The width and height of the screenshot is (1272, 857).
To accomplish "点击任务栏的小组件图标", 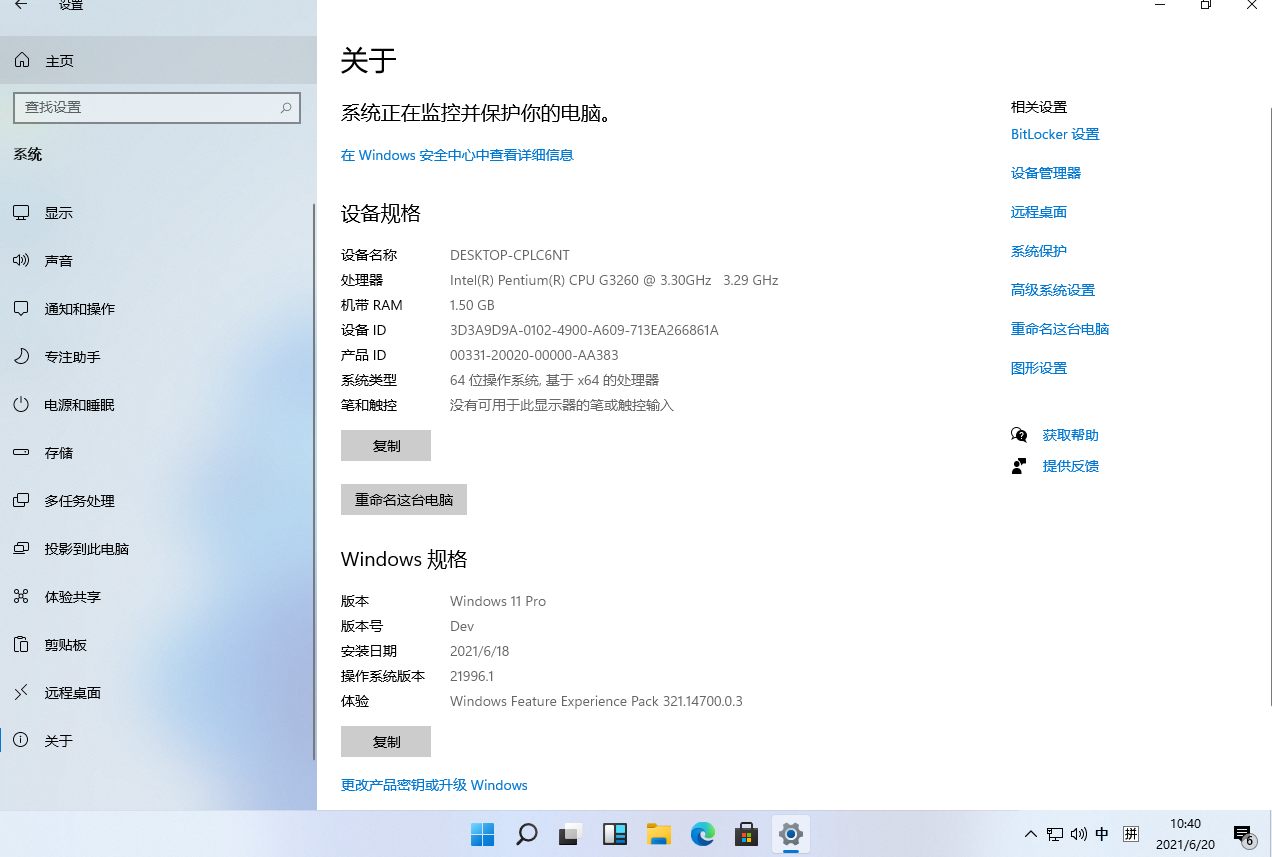I will tap(614, 833).
